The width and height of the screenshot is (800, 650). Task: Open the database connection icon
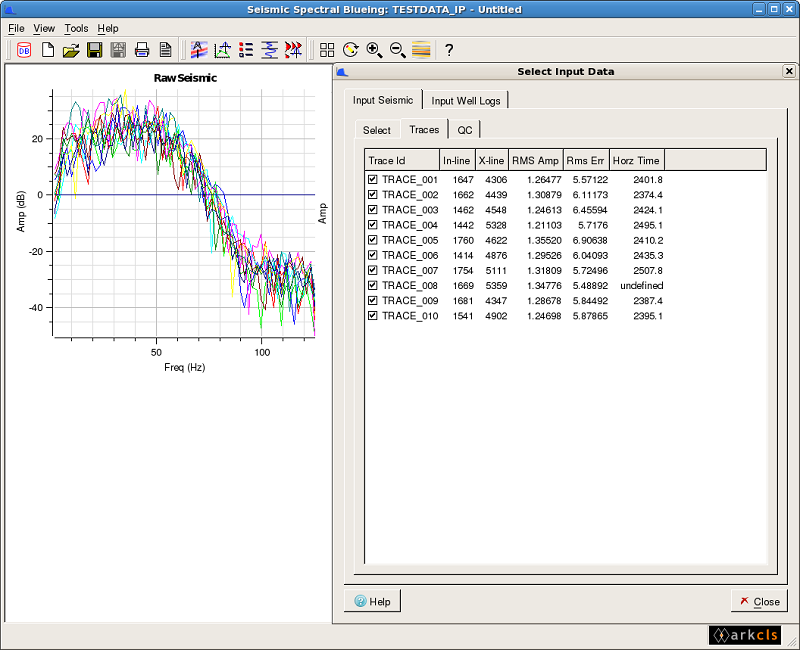[x=24, y=49]
